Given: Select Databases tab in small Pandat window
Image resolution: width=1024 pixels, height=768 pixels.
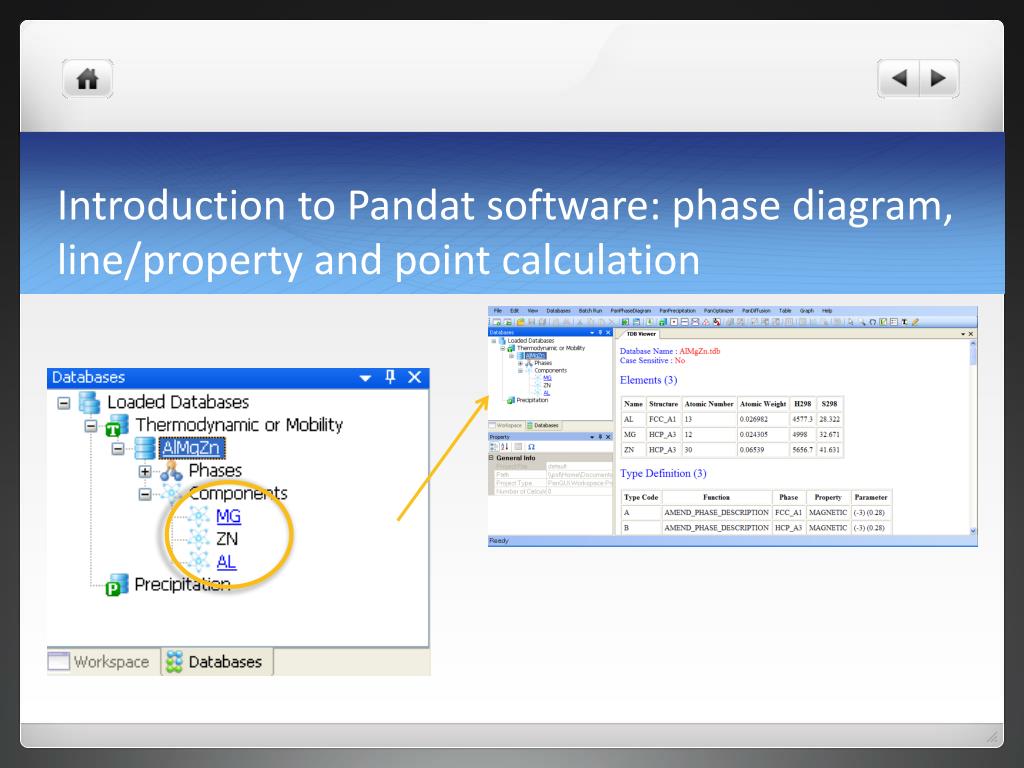Looking at the screenshot, I should coord(543,425).
